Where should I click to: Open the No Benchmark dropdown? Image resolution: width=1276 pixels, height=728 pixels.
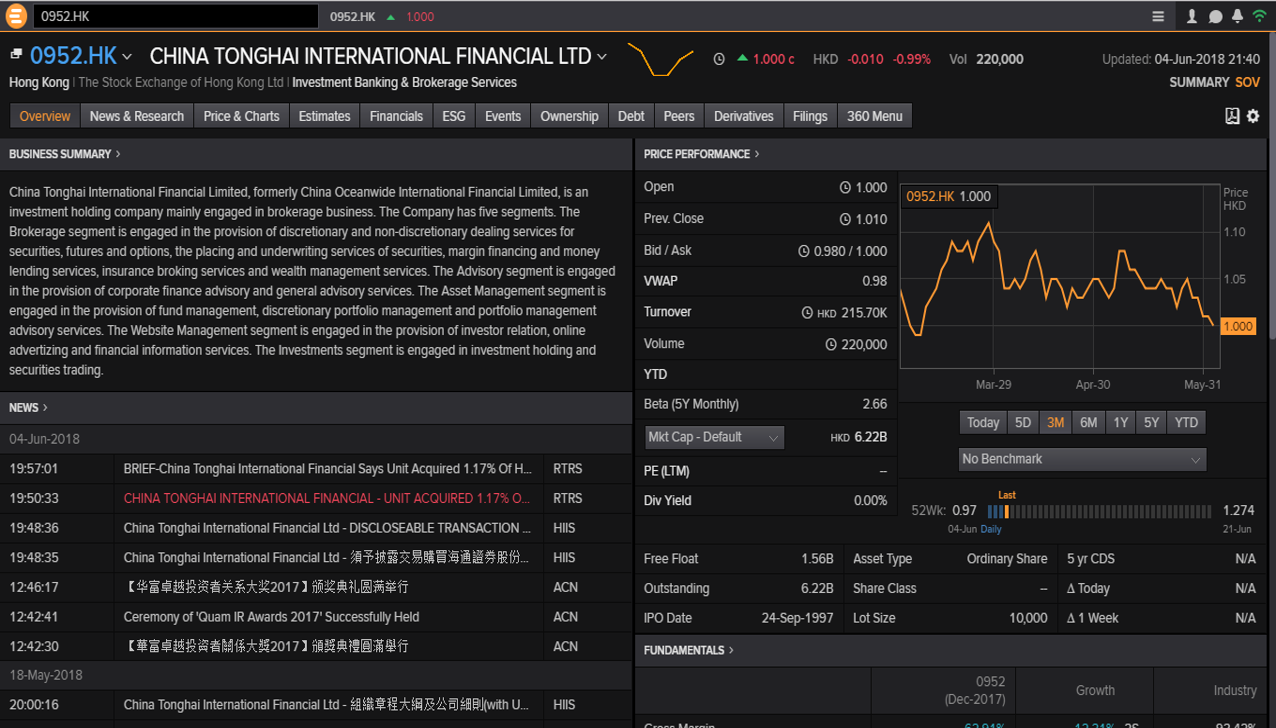[x=1082, y=459]
